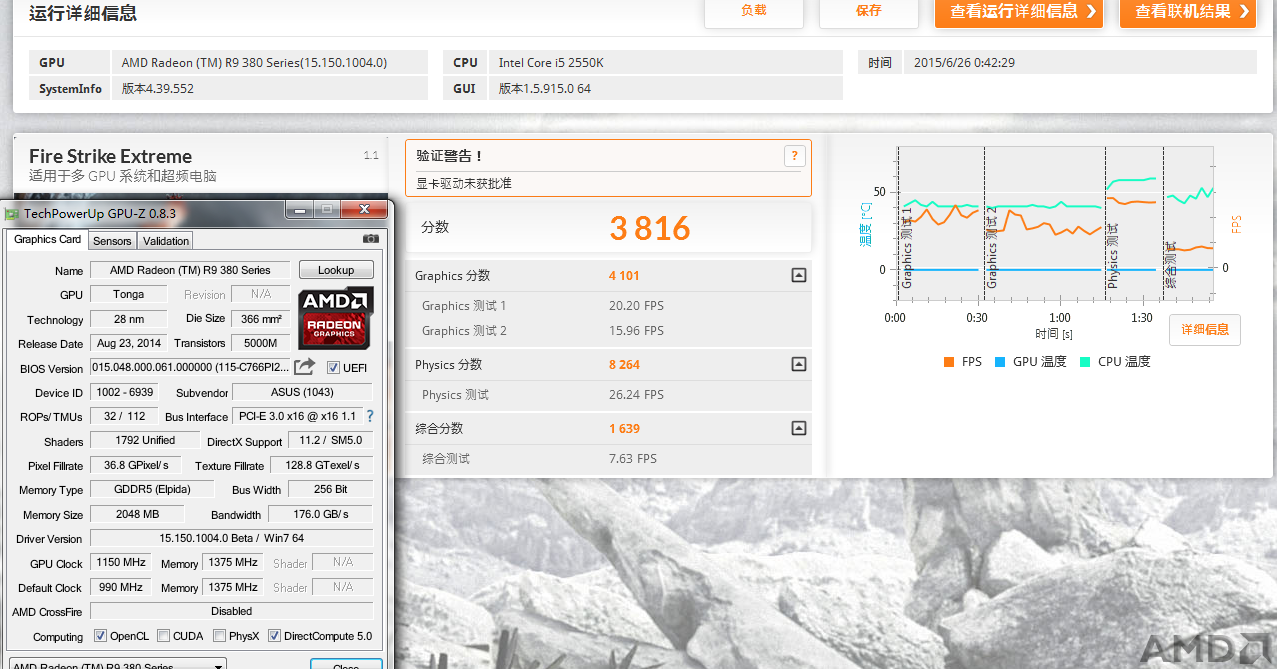The width and height of the screenshot is (1277, 669).
Task: Click the GPU-Z title bar app icon
Action: click(x=12, y=213)
